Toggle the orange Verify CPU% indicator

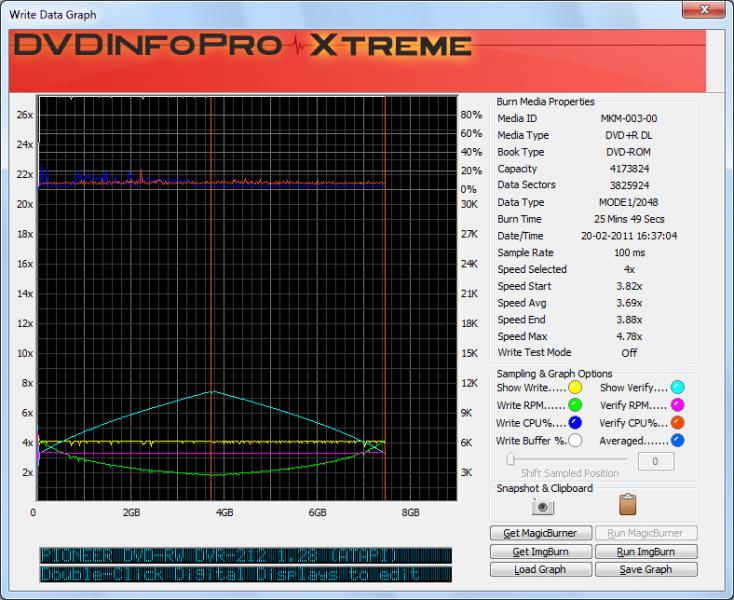677,423
